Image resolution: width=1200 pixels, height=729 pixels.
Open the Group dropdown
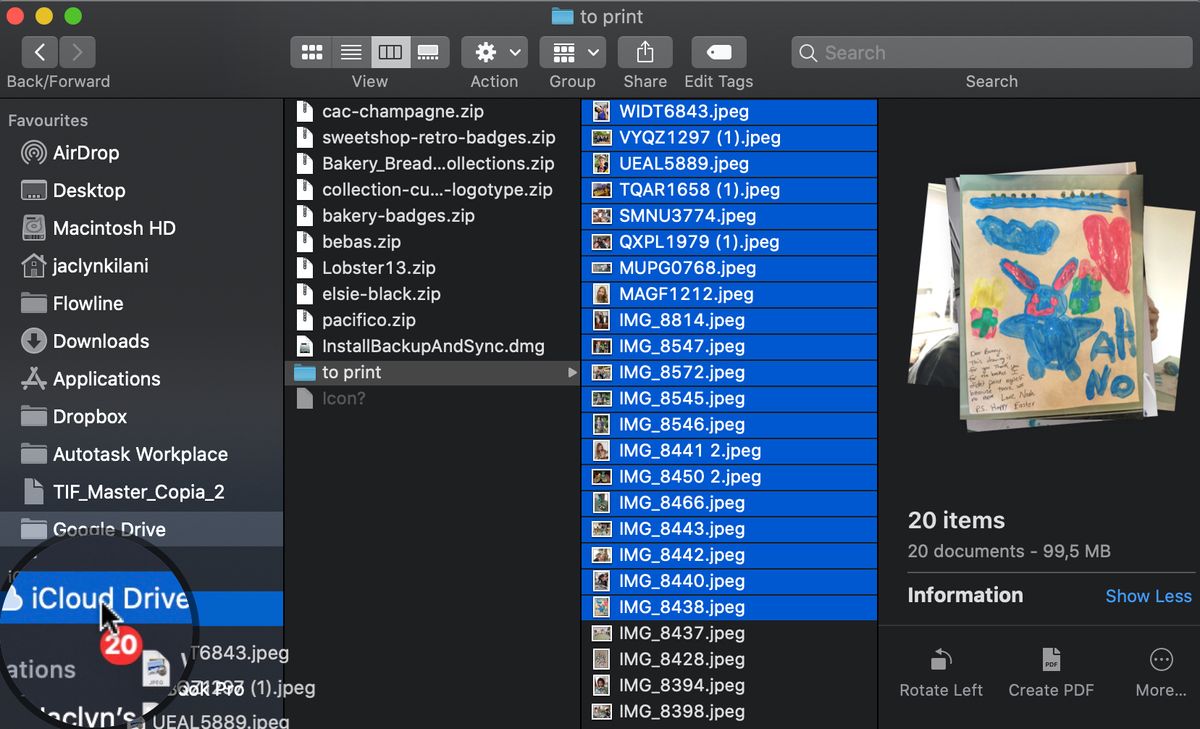coord(572,51)
